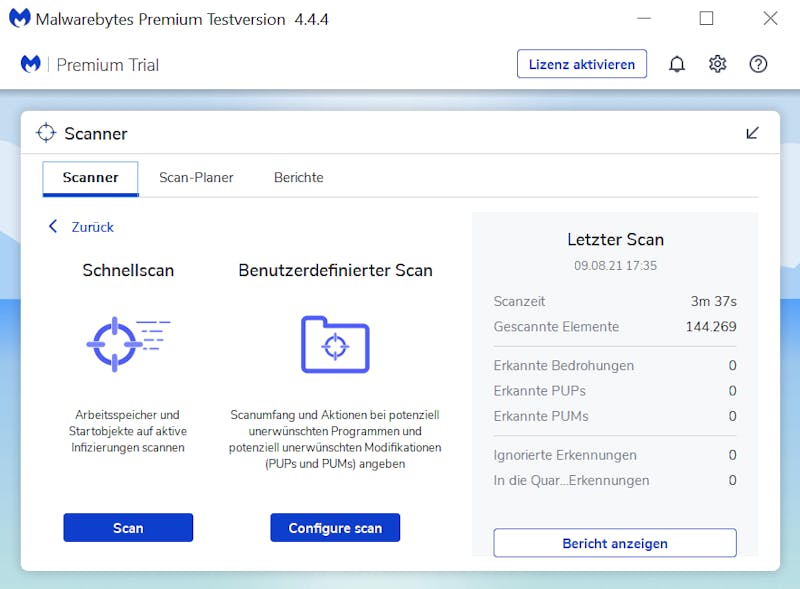Close the Malwarebytes window
Screen dimensions: 800x589
tap(770, 18)
